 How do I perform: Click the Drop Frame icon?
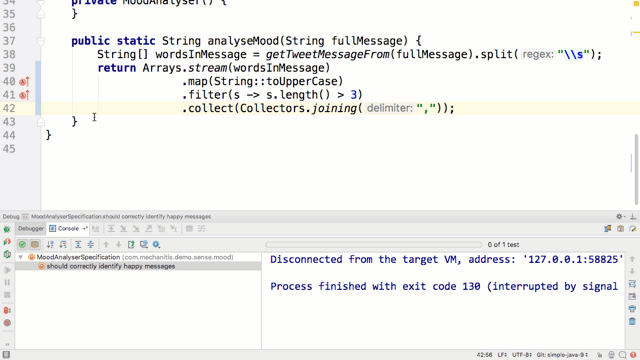click(161, 229)
